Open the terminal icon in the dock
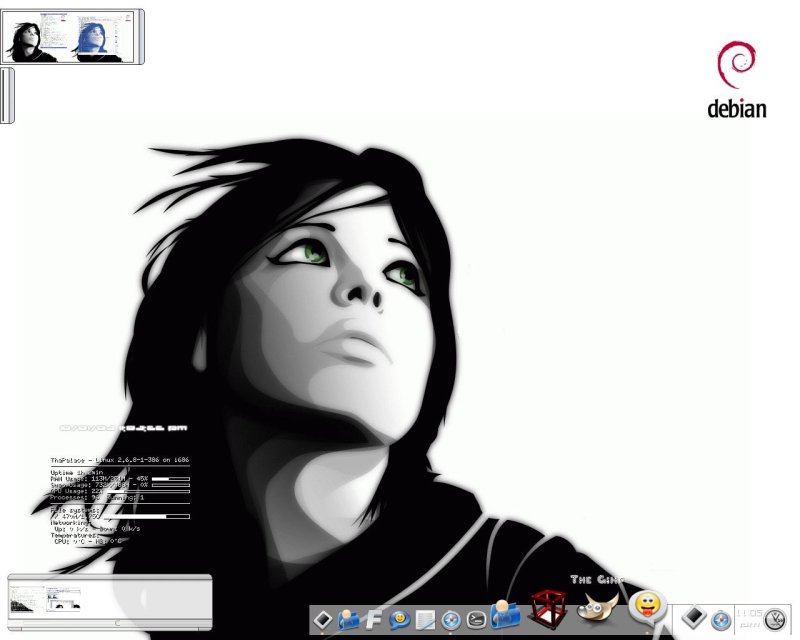This screenshot has width=800, height=640. [x=476, y=620]
